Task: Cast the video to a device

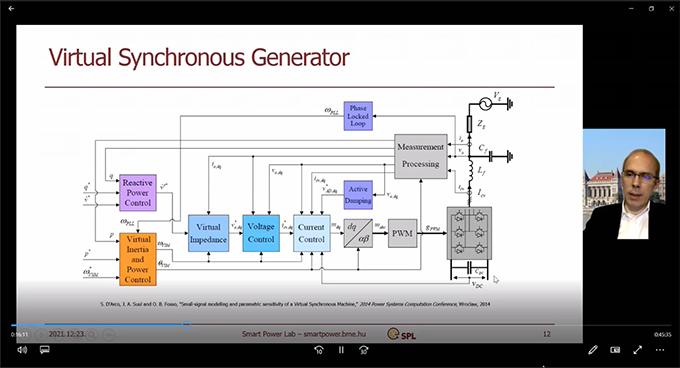Action: pyautogui.click(x=615, y=350)
